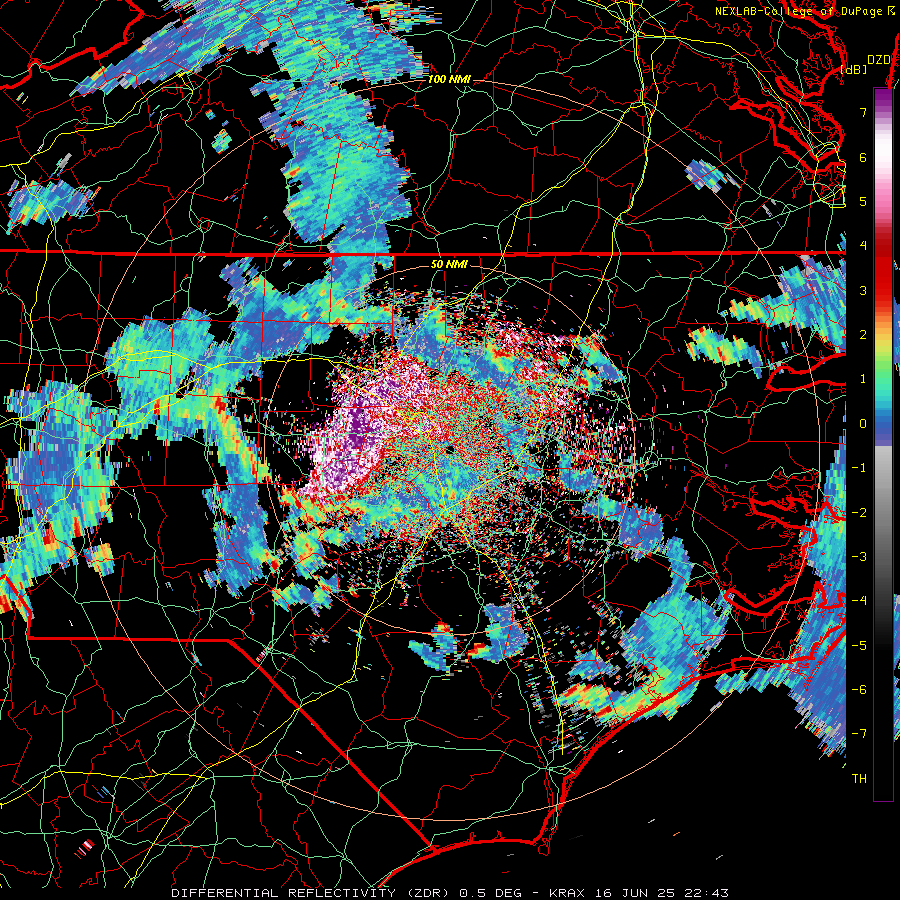Click the "TH" label below the color scale
This screenshot has height=900, width=900.
859,779
